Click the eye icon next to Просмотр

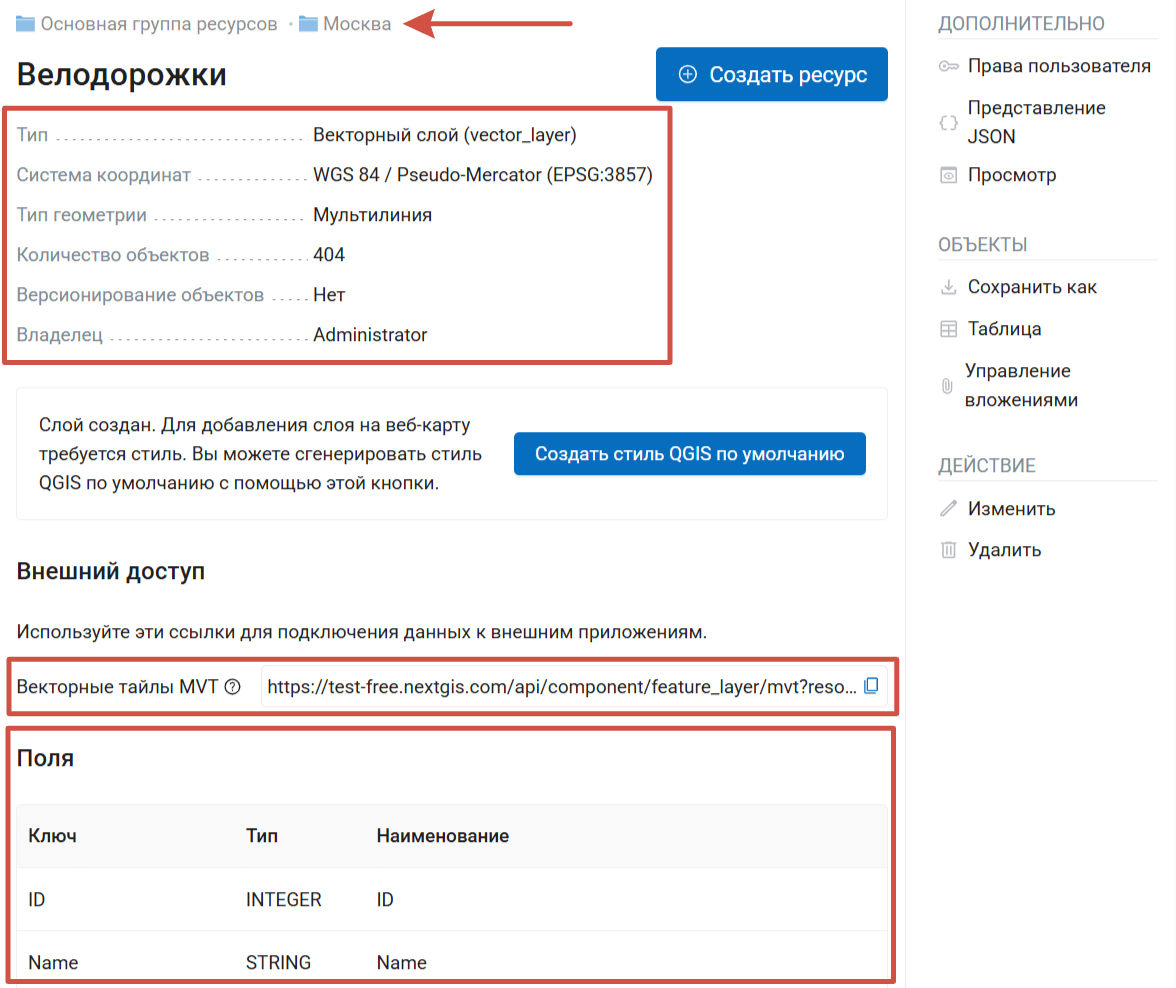(948, 175)
